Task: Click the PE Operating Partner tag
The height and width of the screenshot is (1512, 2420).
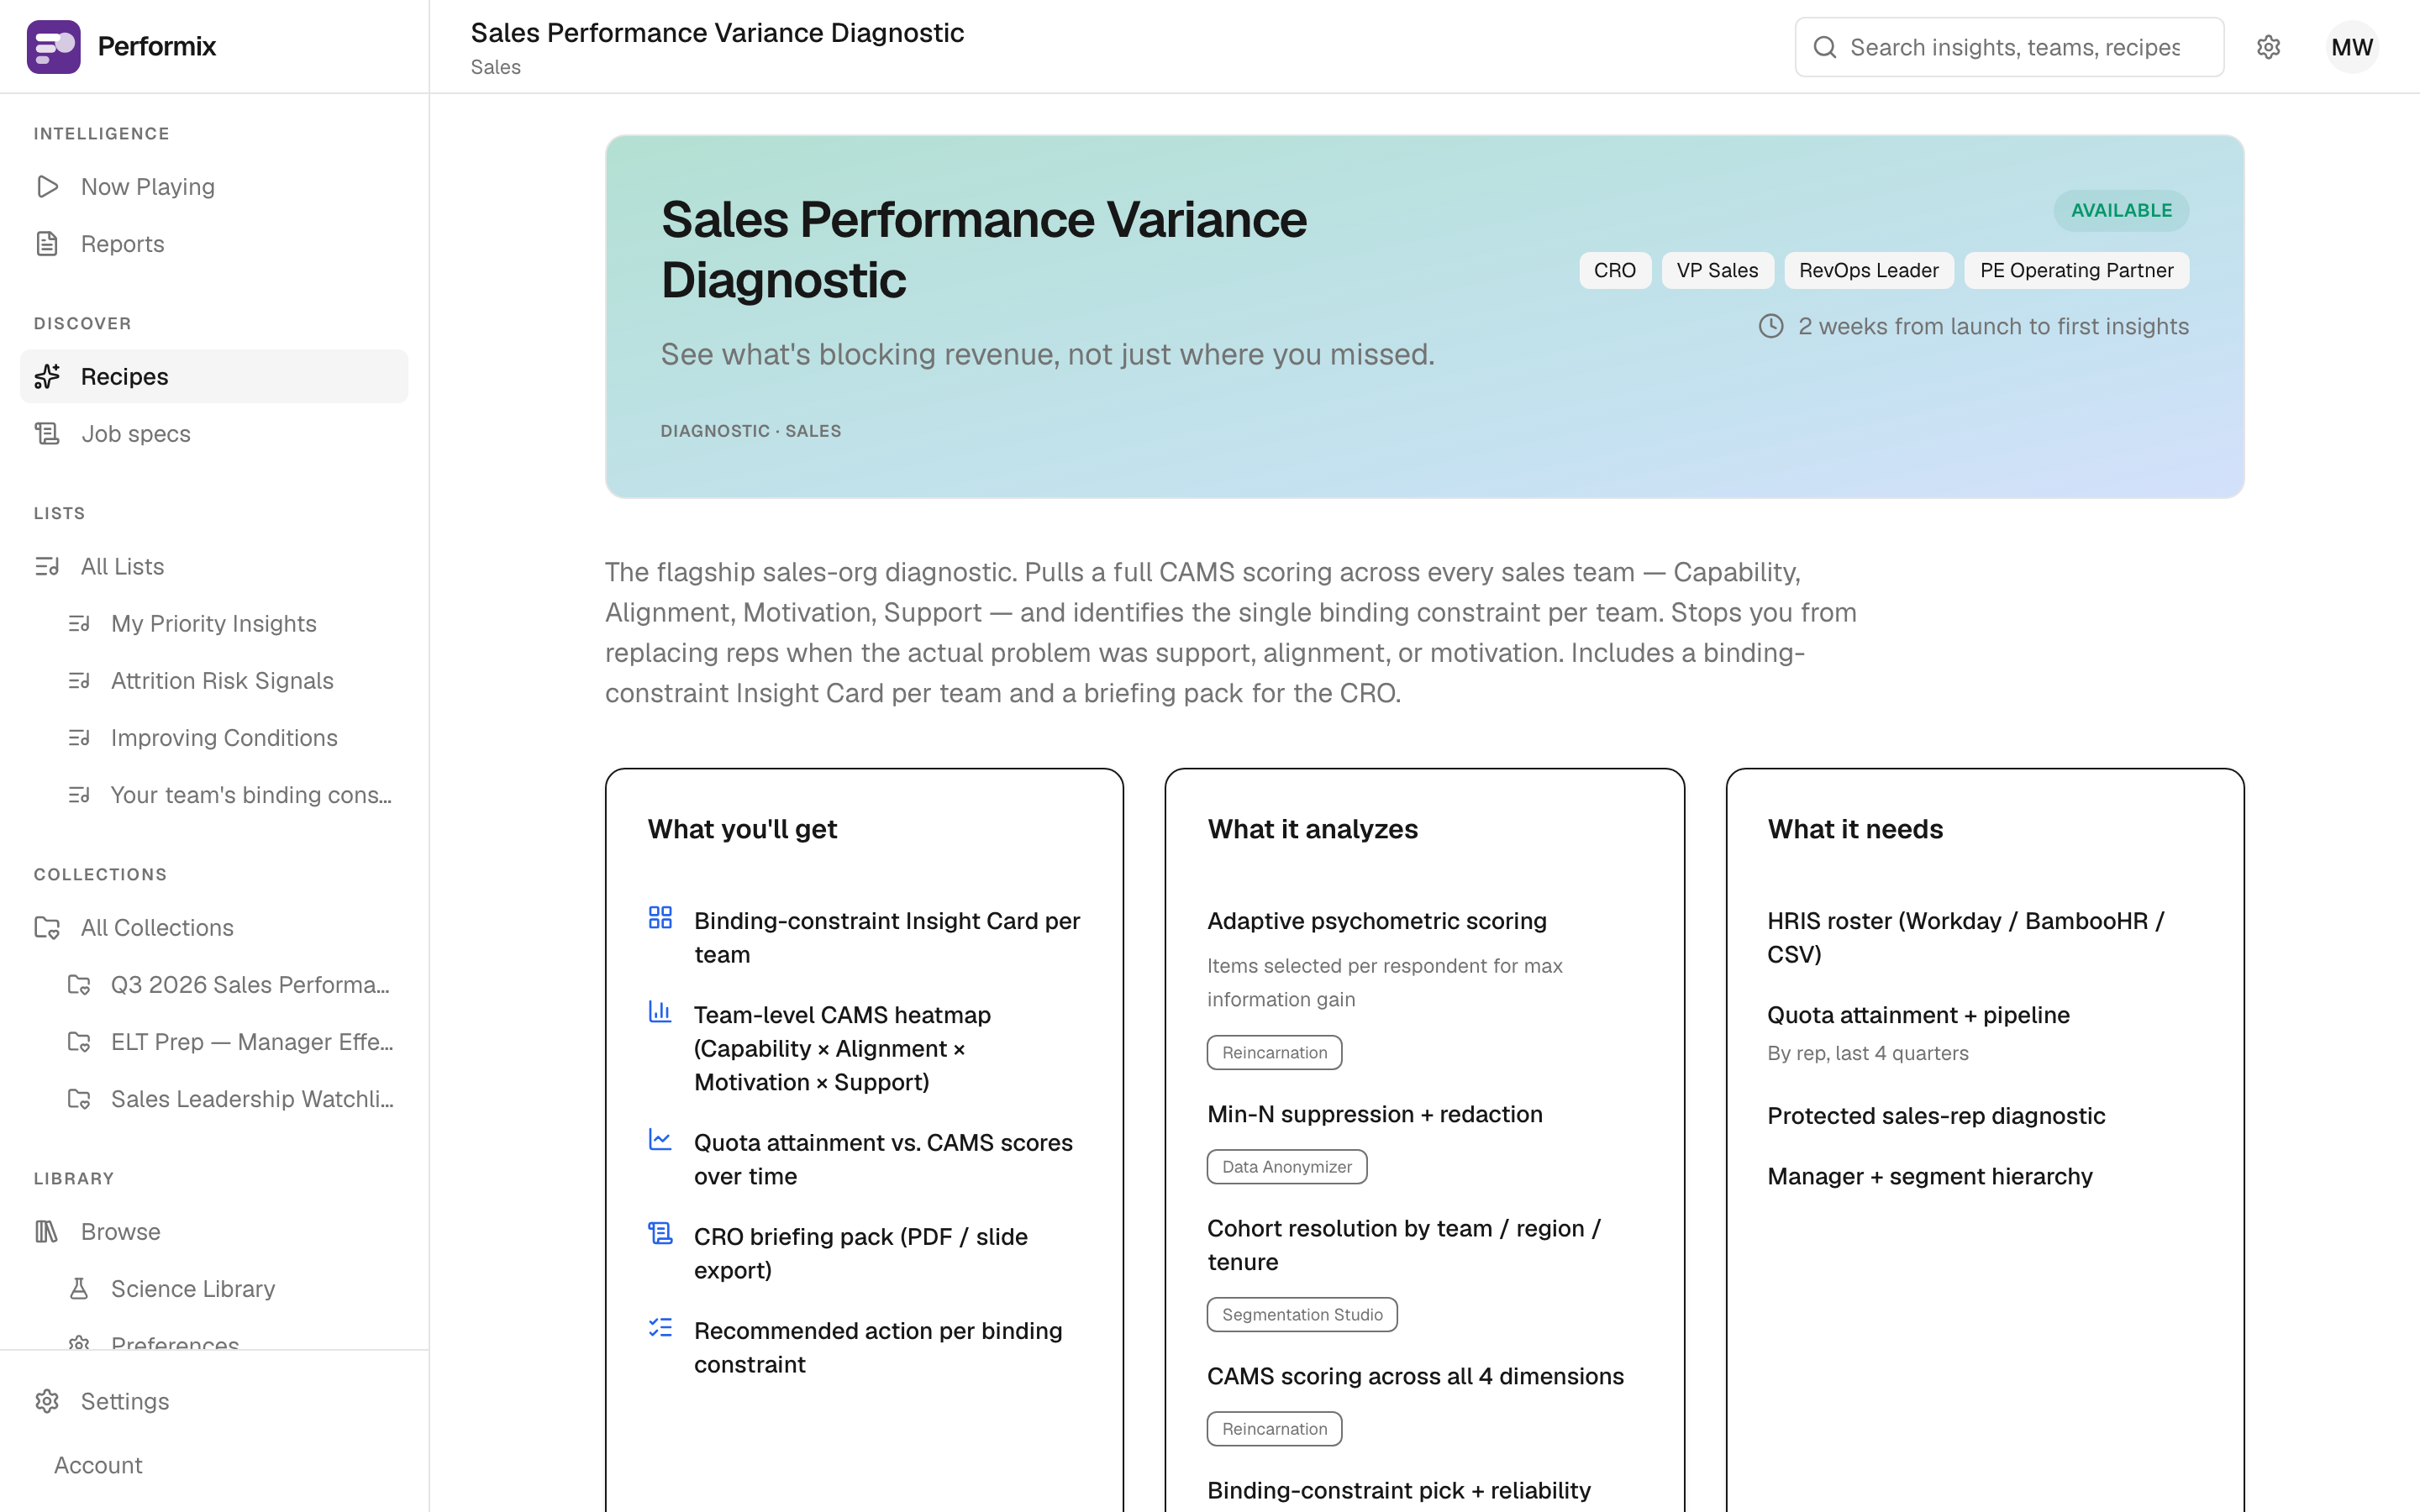Action: (2076, 270)
